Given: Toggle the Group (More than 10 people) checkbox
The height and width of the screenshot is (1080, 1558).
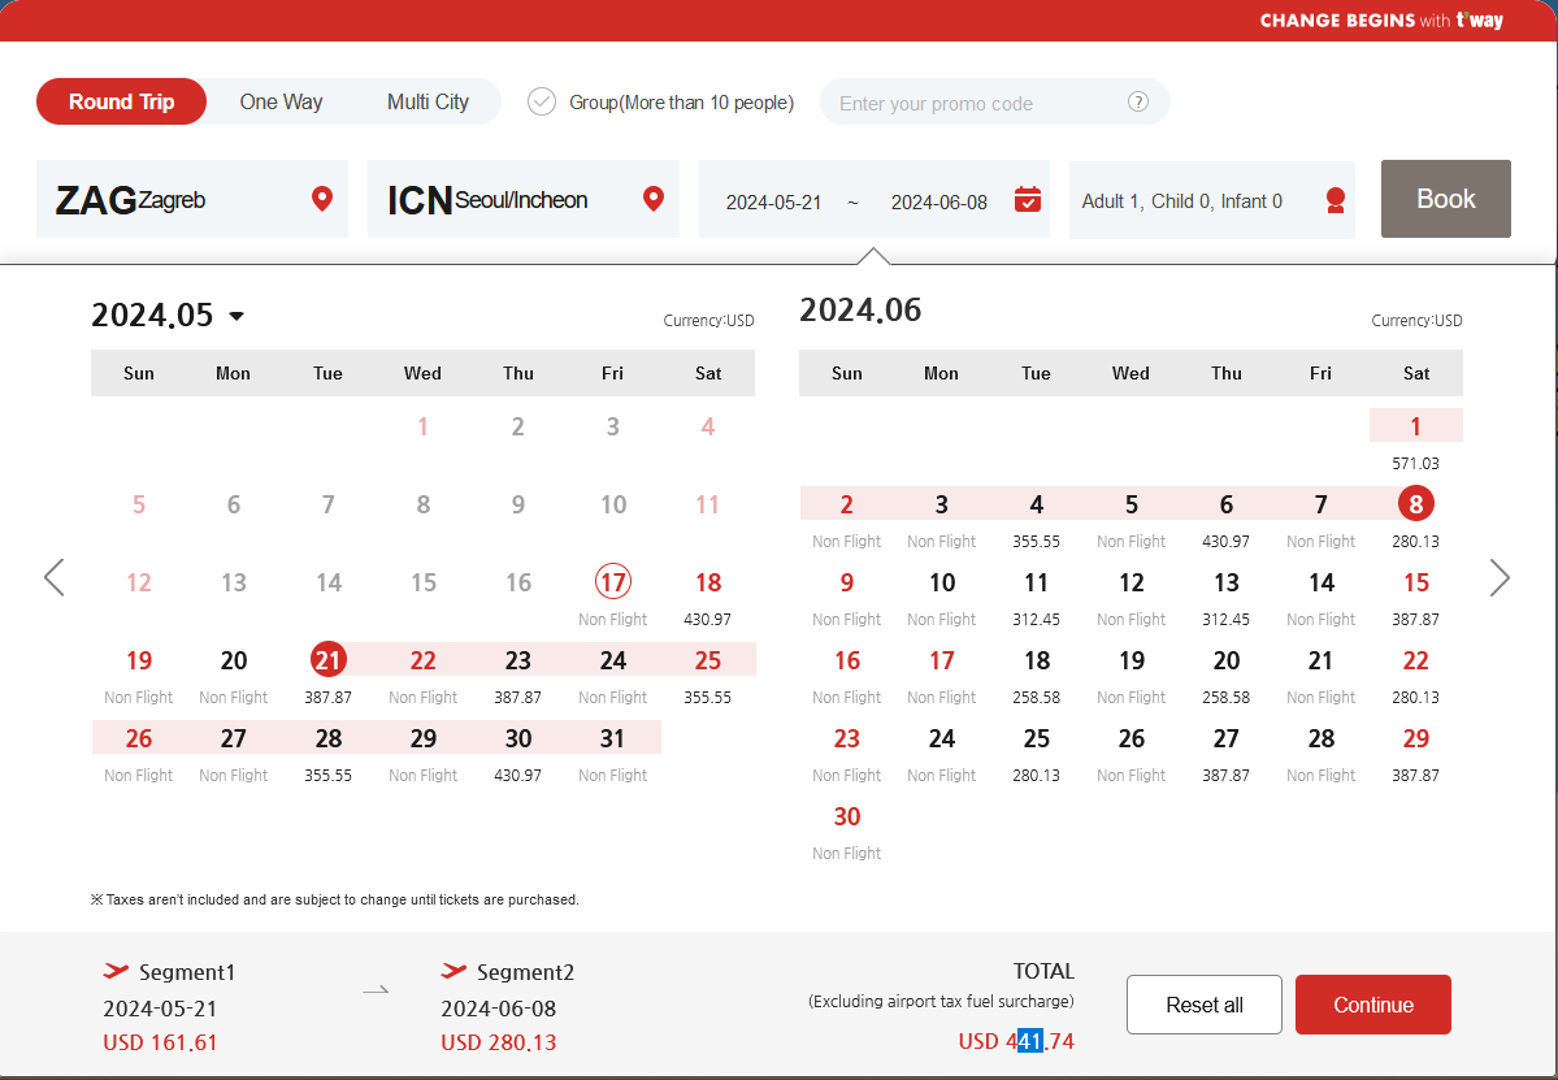Looking at the screenshot, I should coord(542,102).
